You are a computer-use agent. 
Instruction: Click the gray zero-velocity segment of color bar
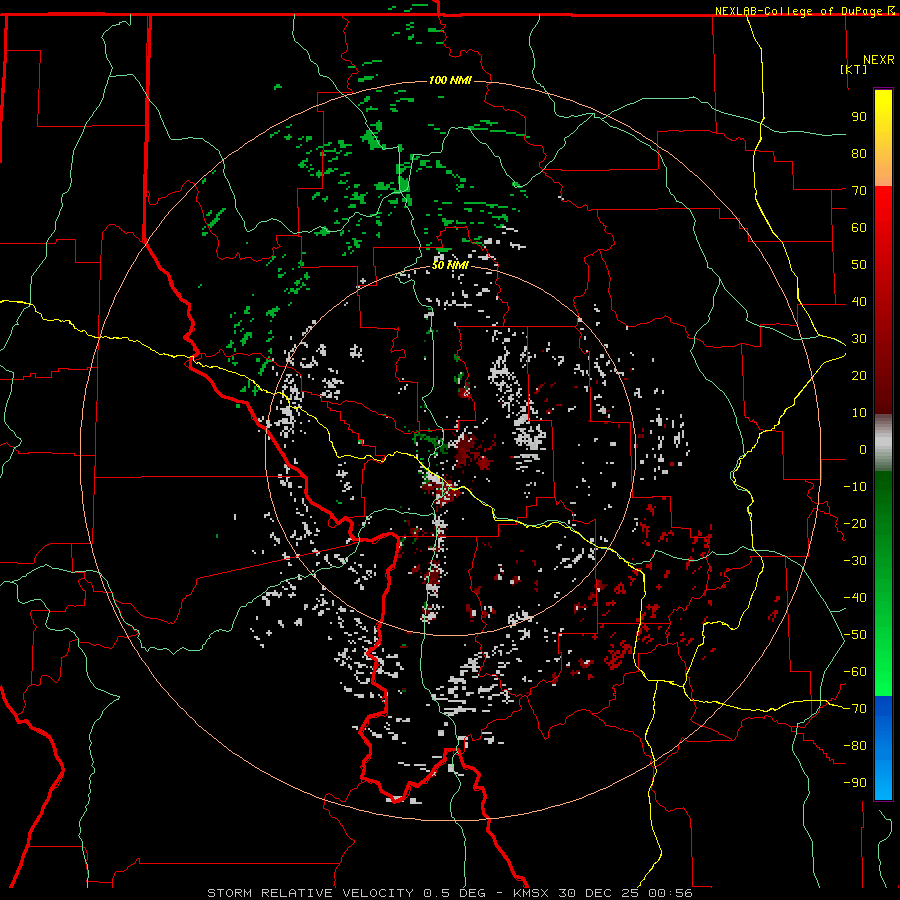coord(883,443)
